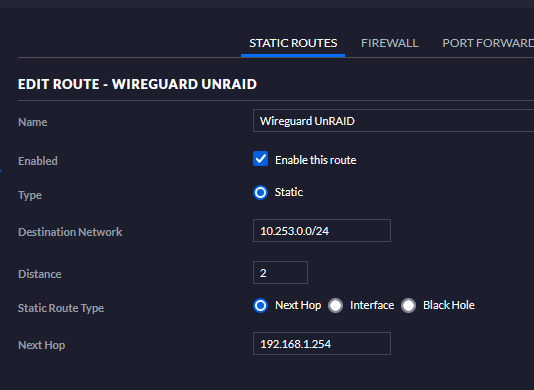Uncheck the Enable this route checkbox
Screen dimensions: 534x390
pos(261,159)
